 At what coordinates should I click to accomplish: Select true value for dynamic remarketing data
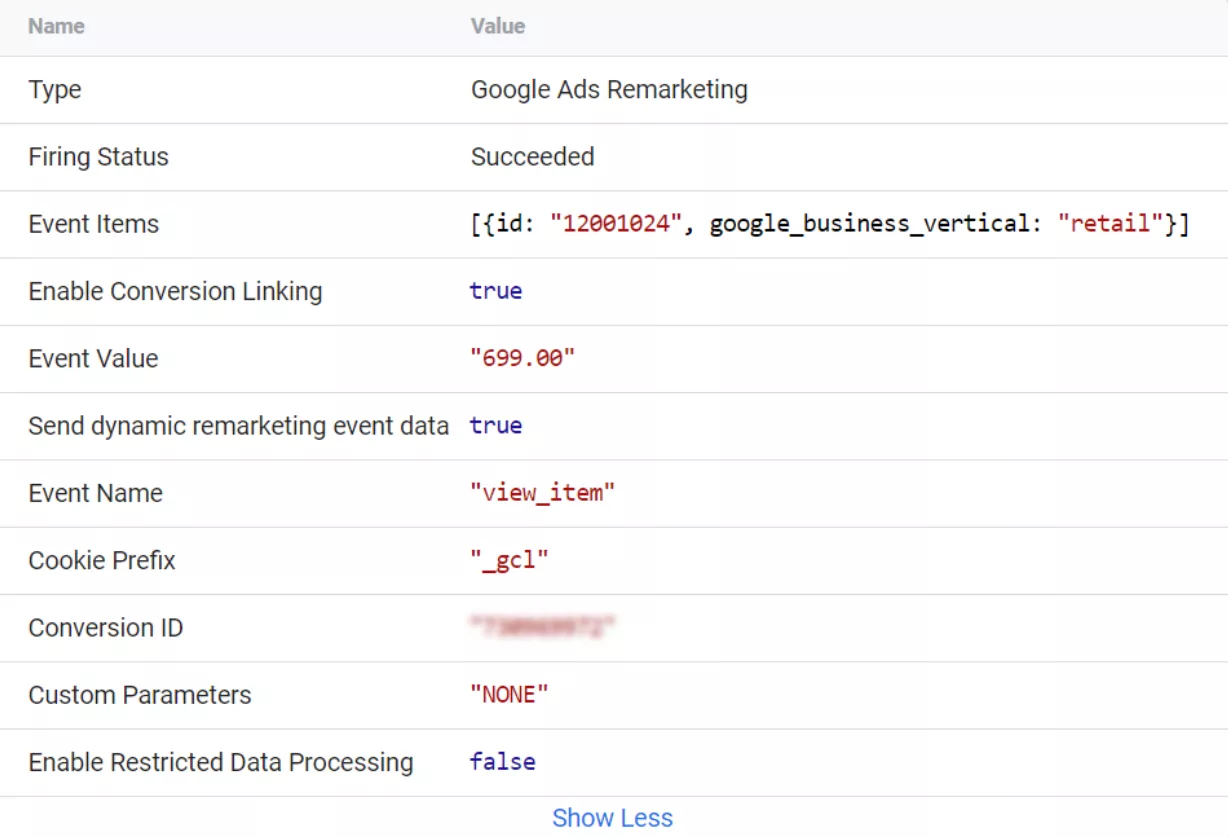pos(496,426)
